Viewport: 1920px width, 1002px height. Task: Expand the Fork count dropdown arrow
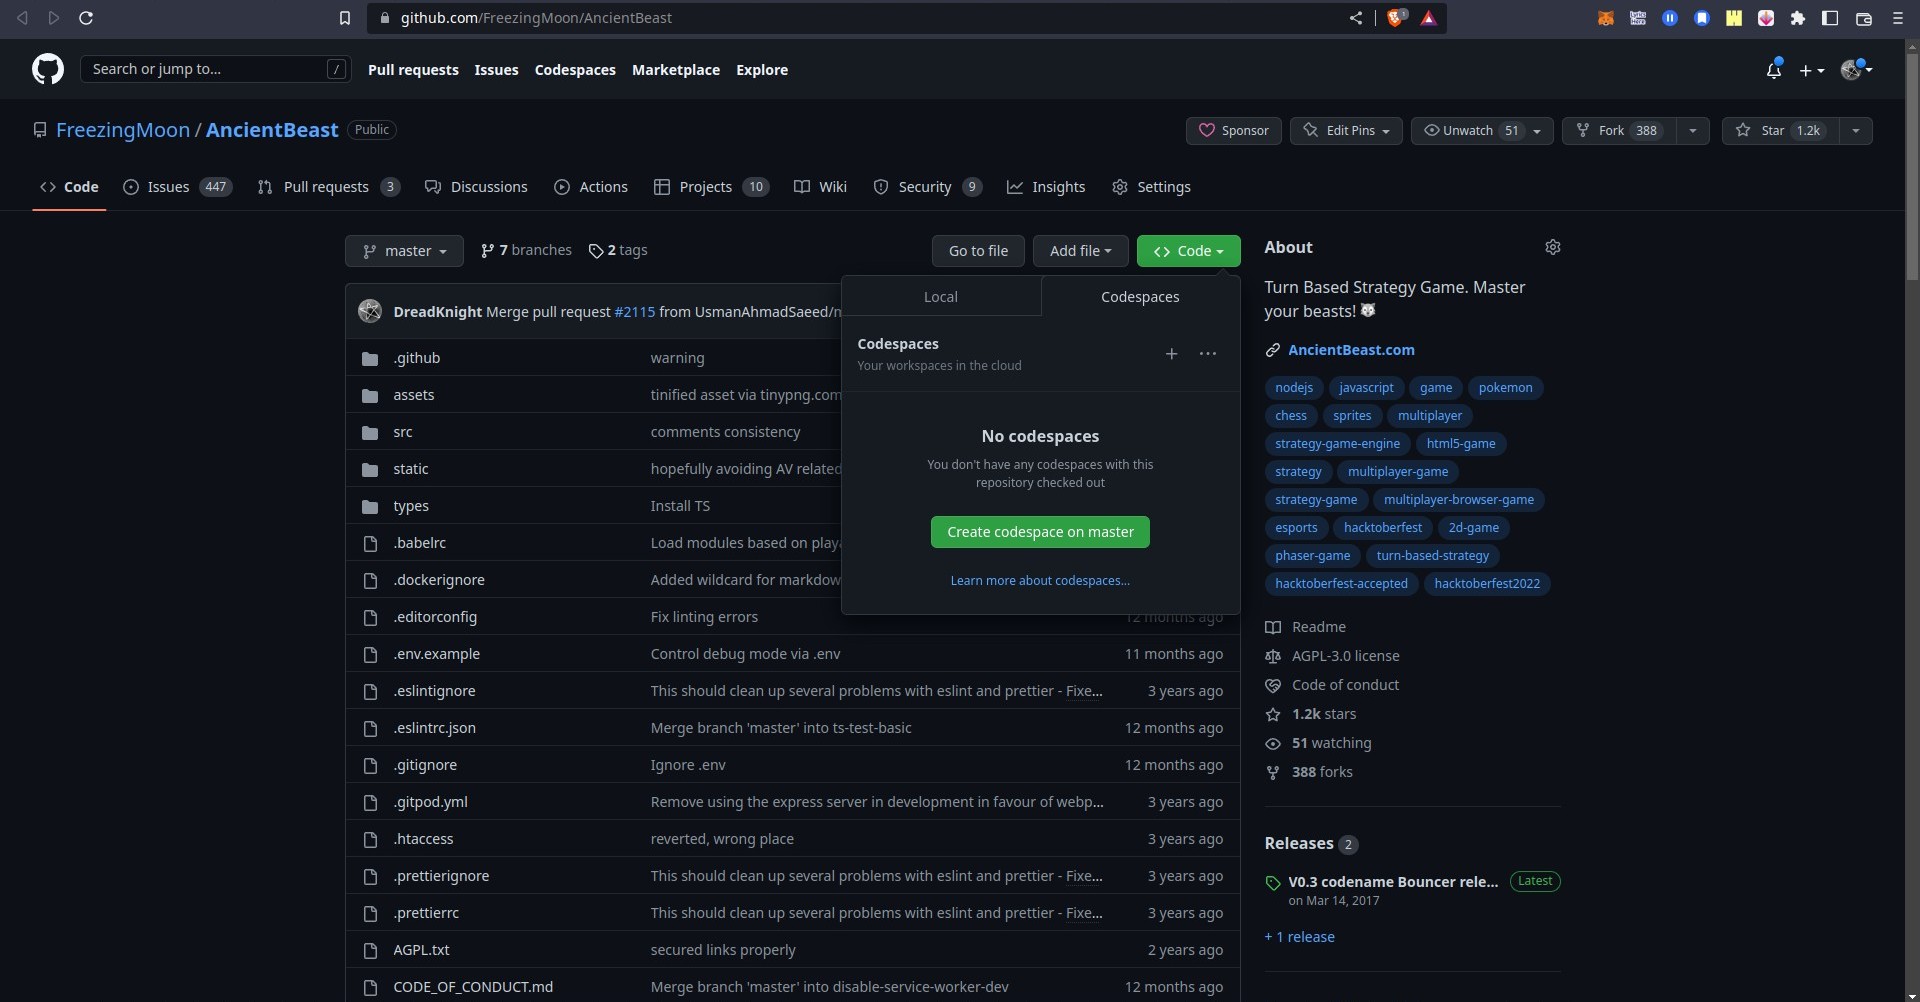click(1691, 130)
